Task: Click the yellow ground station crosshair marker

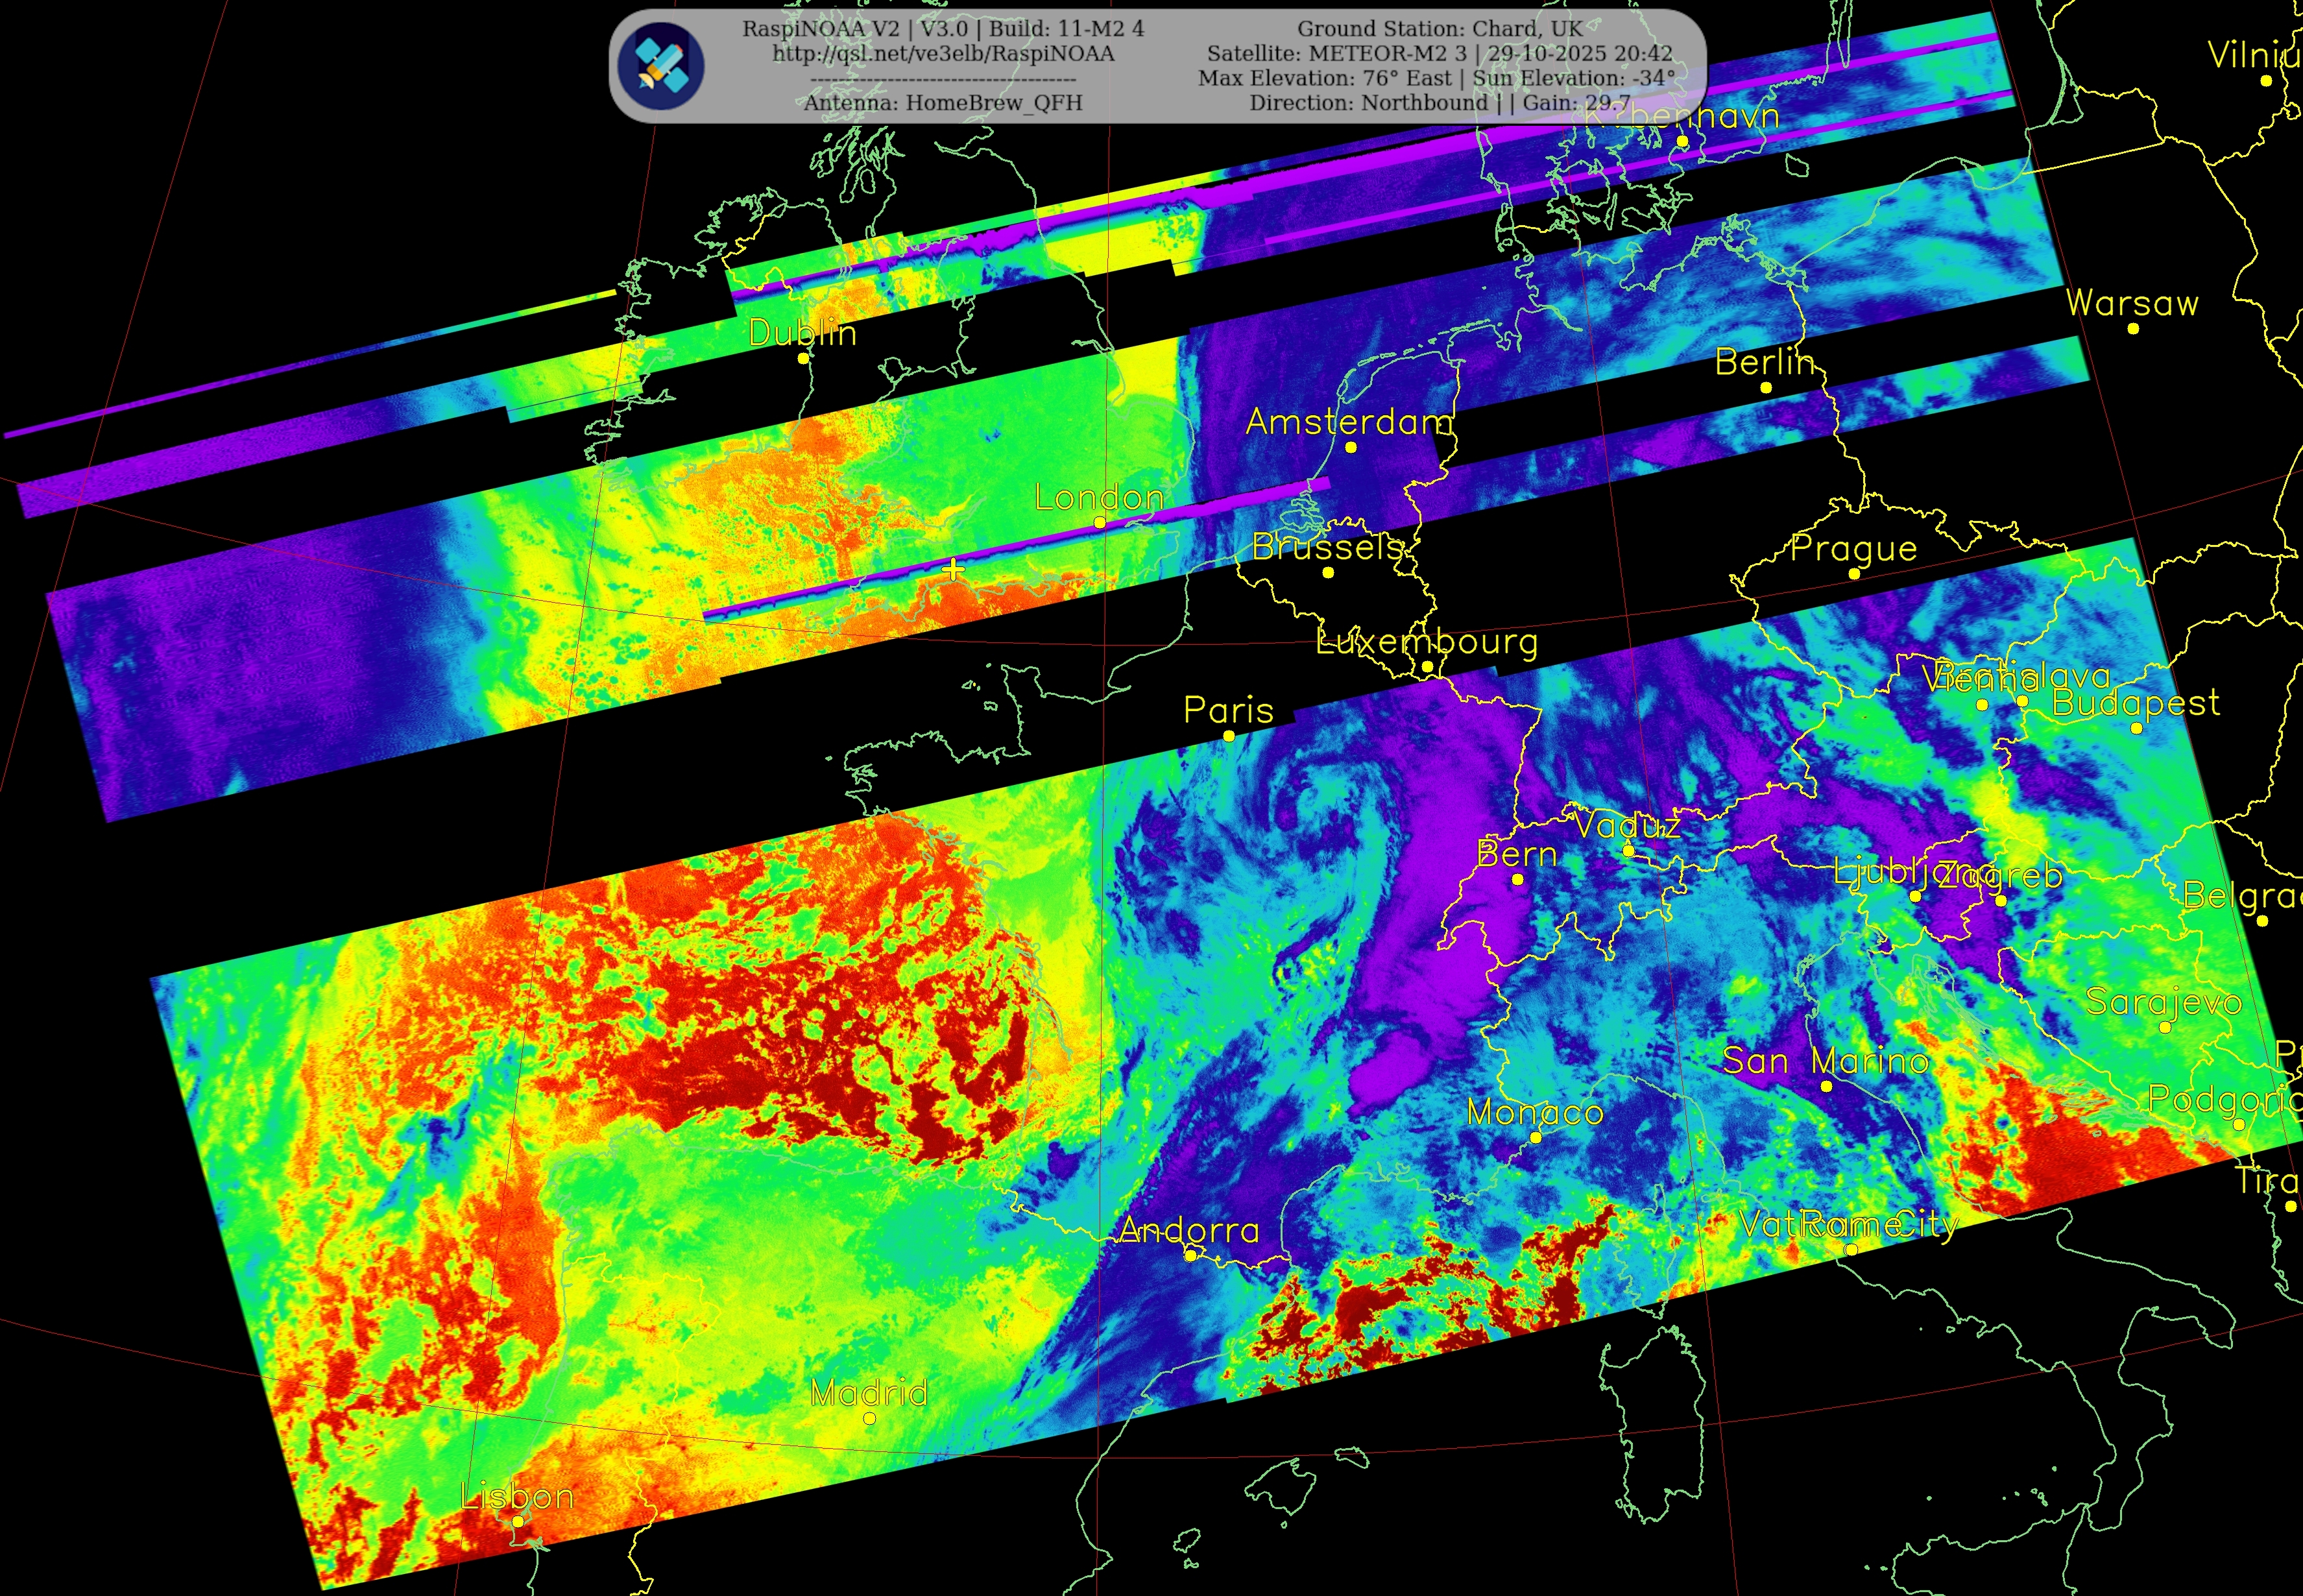Action: 953,570
